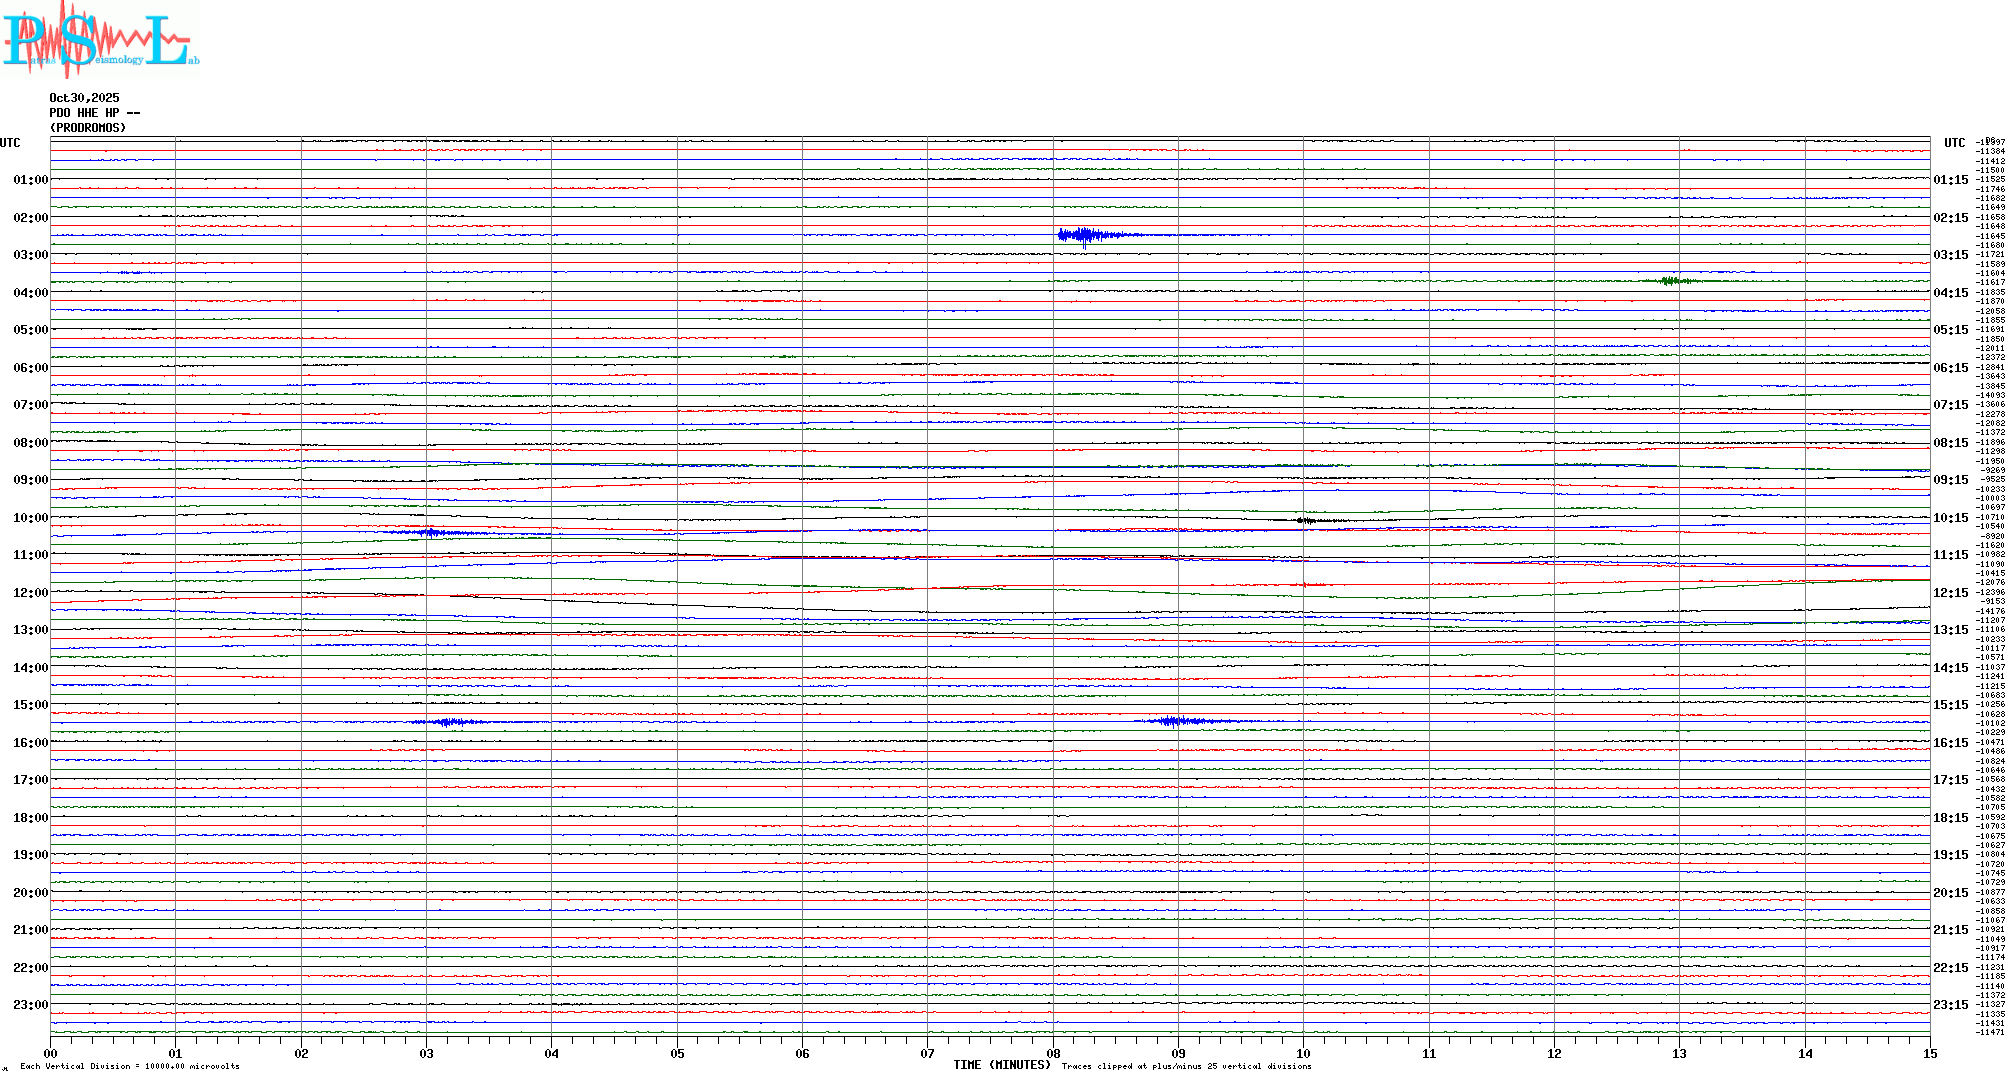
Task: Click the right UTC axis label
Action: [1954, 143]
